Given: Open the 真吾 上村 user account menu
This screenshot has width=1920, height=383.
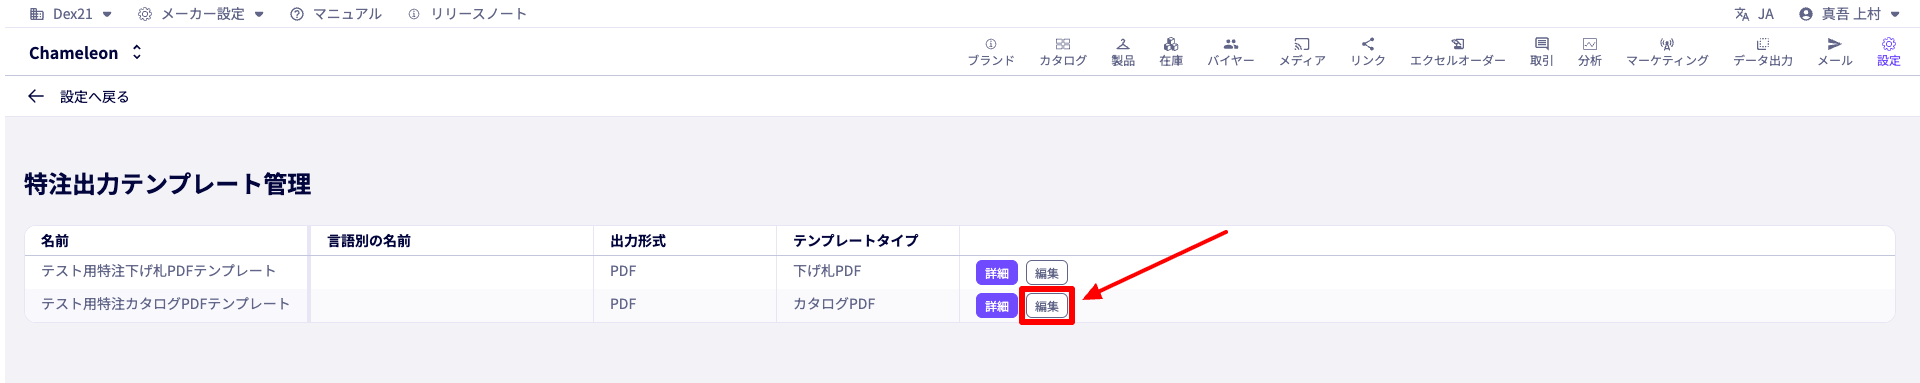Looking at the screenshot, I should pyautogui.click(x=1849, y=14).
